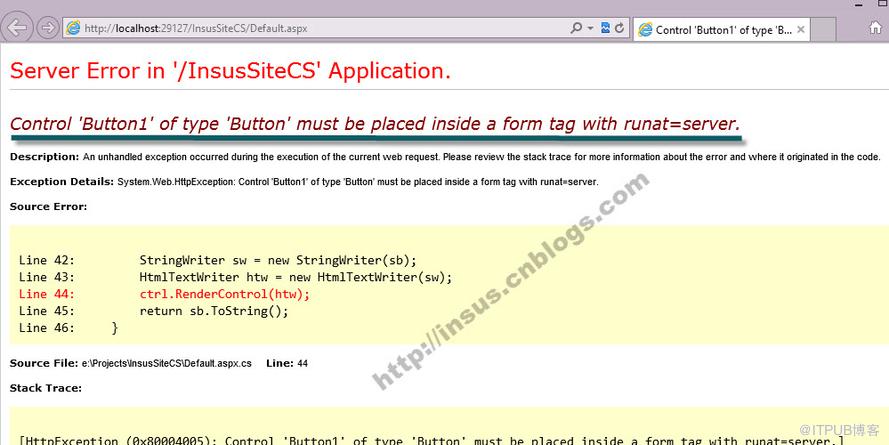This screenshot has width=889, height=445.
Task: Click the italic "Control 'Button1' of type 'Button'" heading
Action: [375, 124]
